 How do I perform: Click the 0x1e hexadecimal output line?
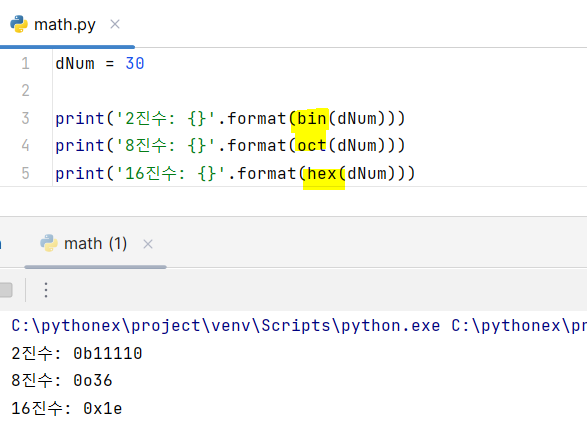pyautogui.click(x=67, y=408)
